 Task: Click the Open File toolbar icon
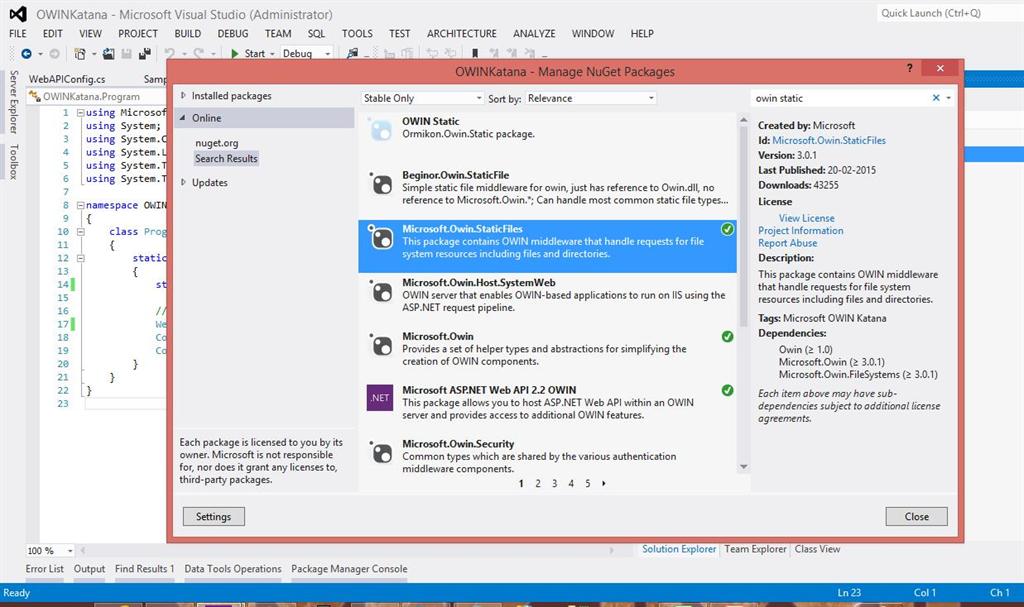click(x=108, y=54)
